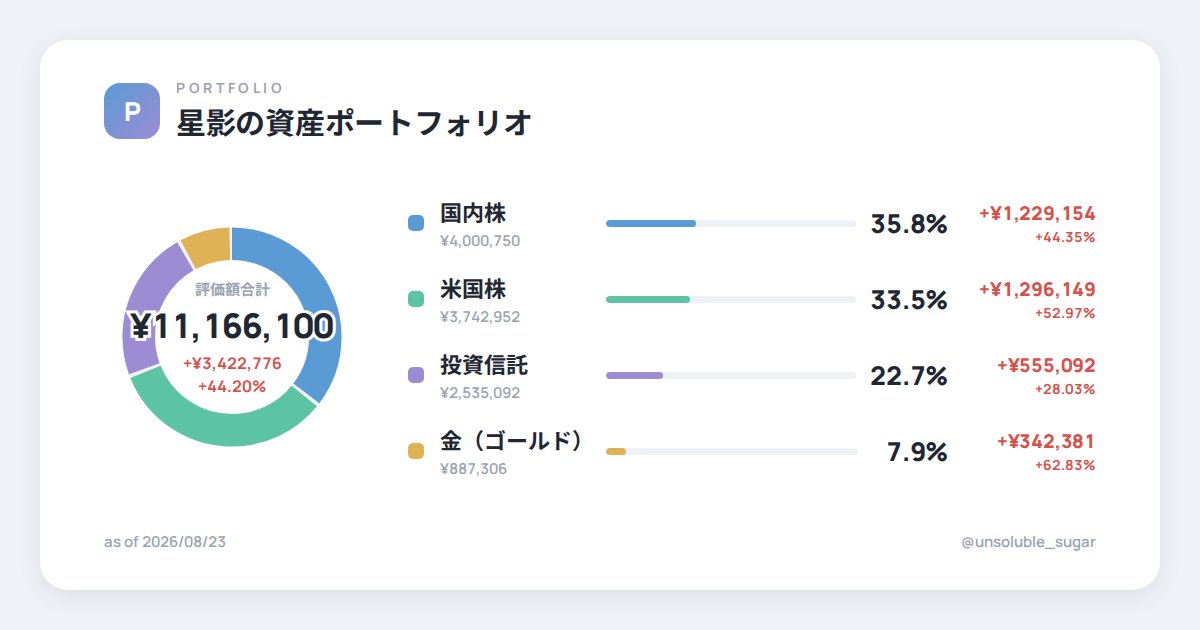Click the +52.97% return for 米国株

coord(1065,314)
